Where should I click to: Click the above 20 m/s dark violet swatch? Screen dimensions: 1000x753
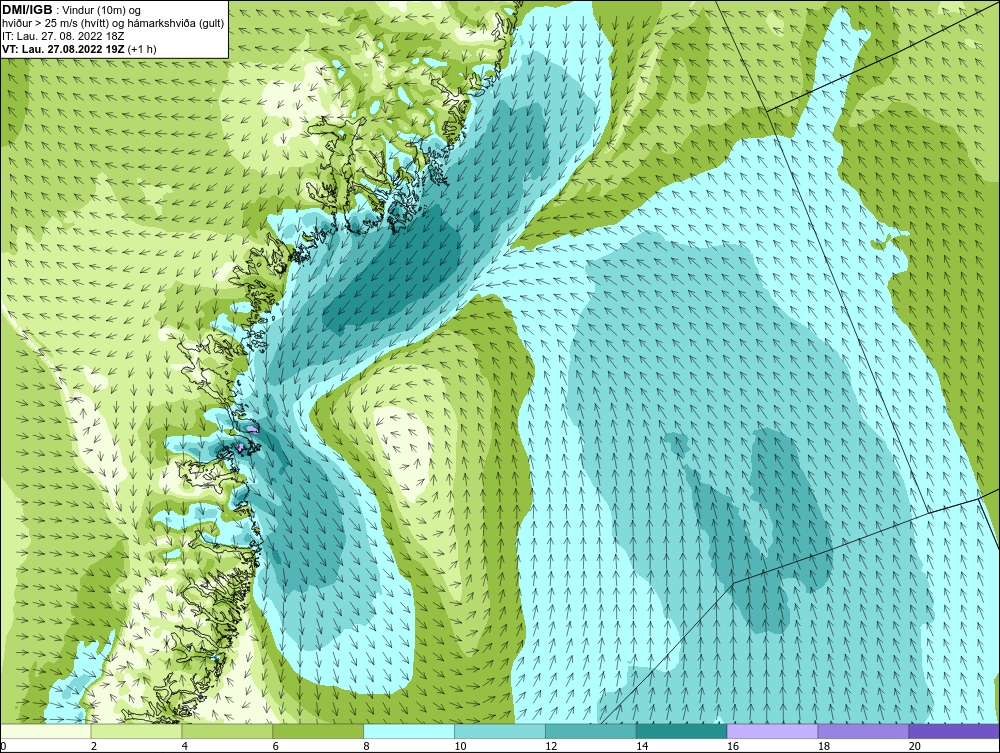[x=954, y=731]
